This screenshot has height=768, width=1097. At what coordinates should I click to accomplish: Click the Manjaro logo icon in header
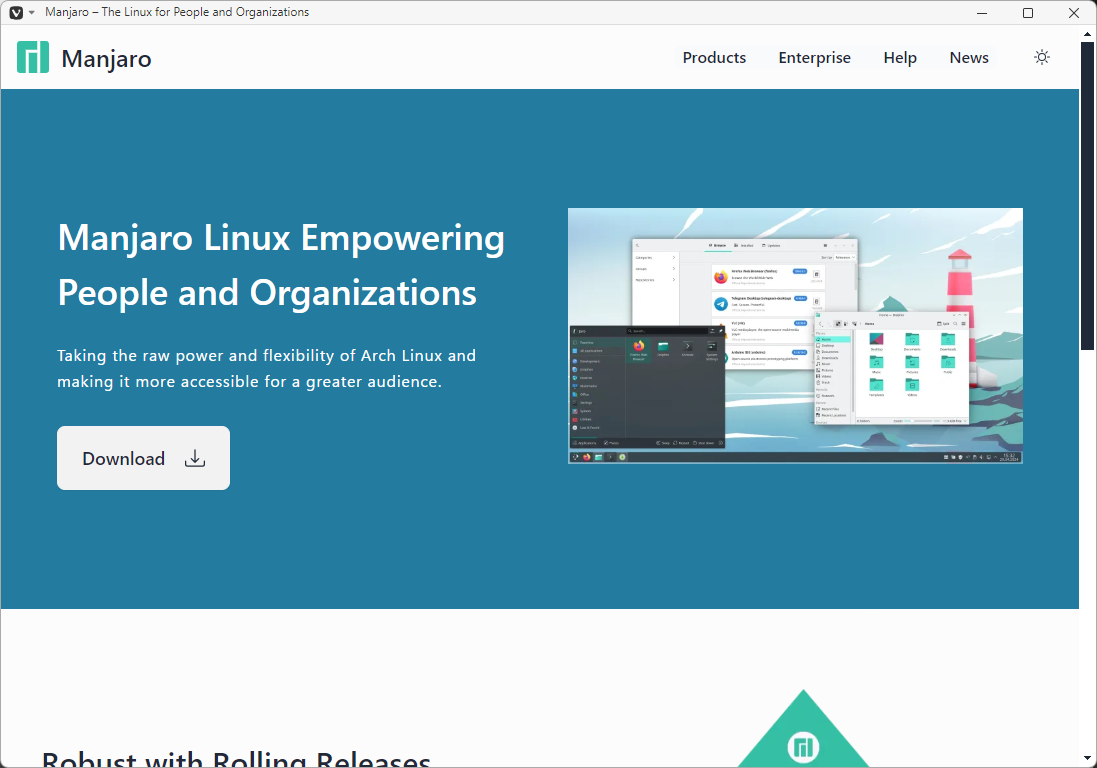33,57
